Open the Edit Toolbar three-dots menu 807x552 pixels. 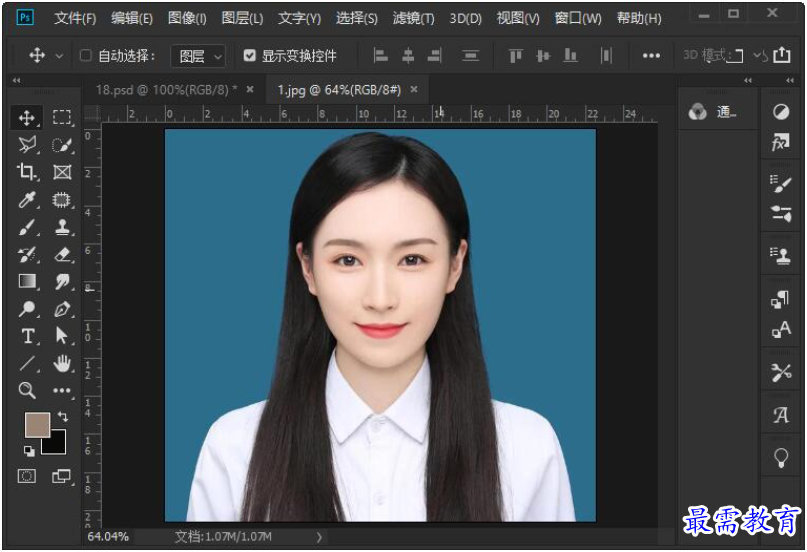(x=62, y=390)
